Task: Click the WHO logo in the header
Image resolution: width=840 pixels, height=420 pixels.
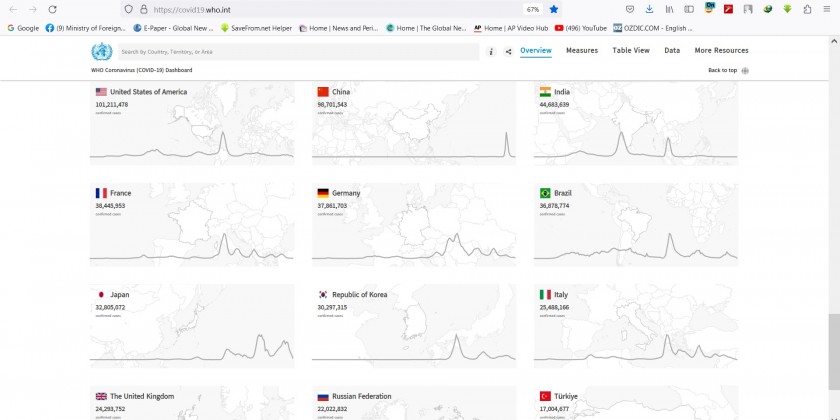Action: click(x=101, y=52)
